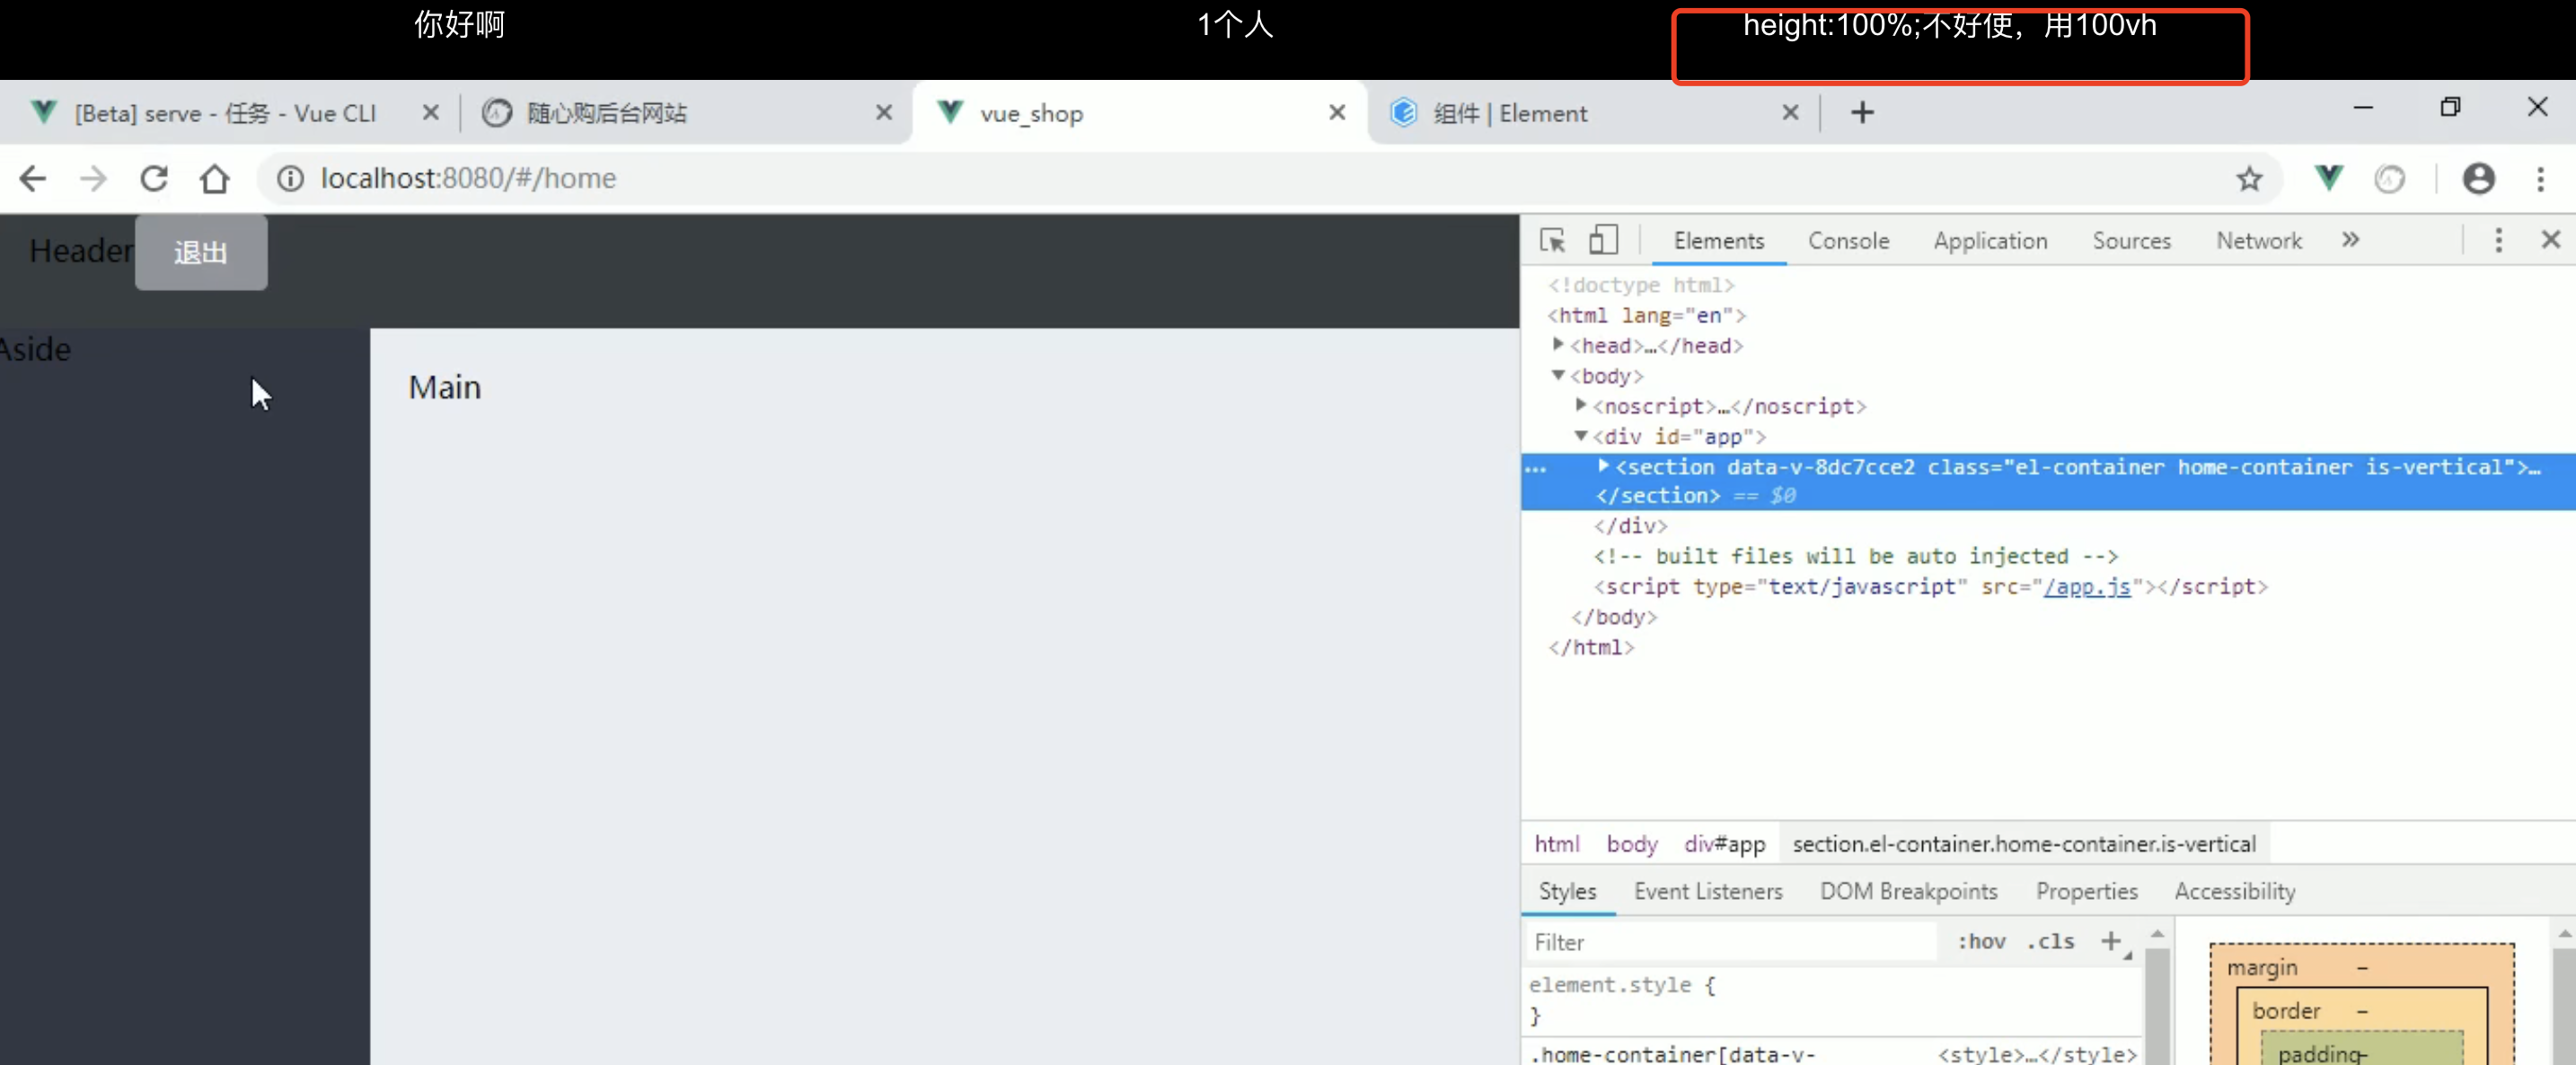This screenshot has width=2576, height=1065.
Task: Open the Event Listeners pane tab
Action: click(x=1708, y=891)
